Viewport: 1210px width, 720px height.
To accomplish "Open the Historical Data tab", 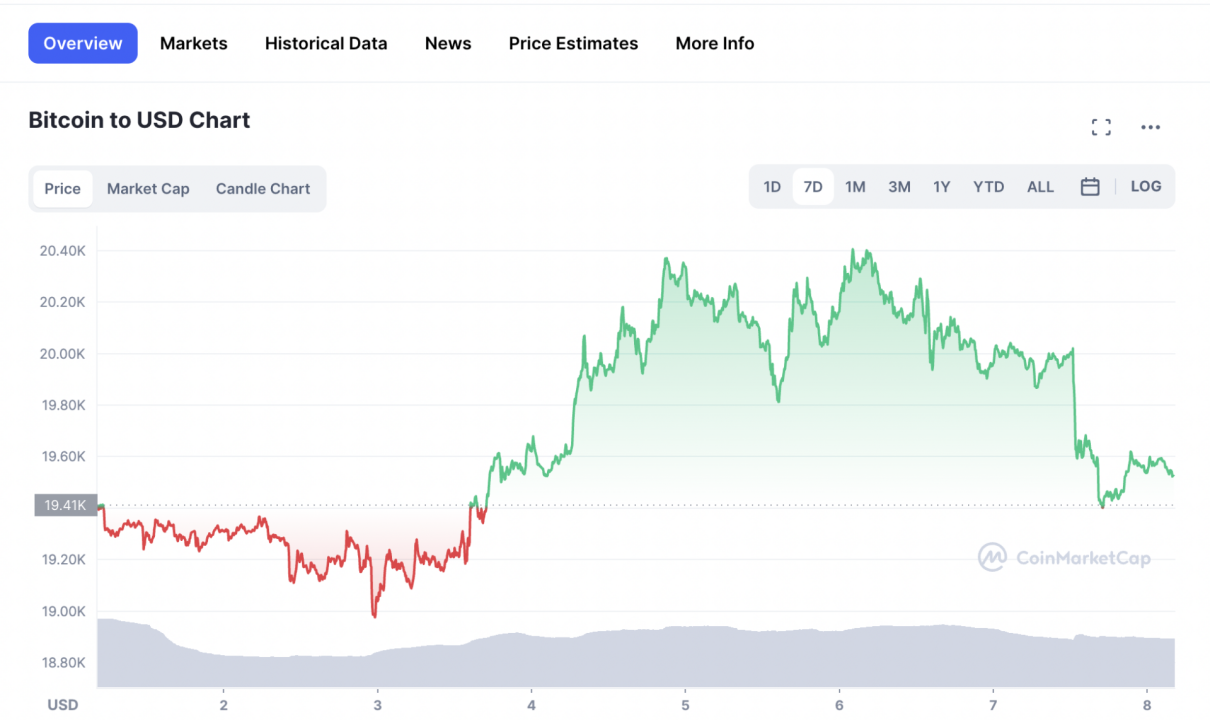I will [326, 43].
